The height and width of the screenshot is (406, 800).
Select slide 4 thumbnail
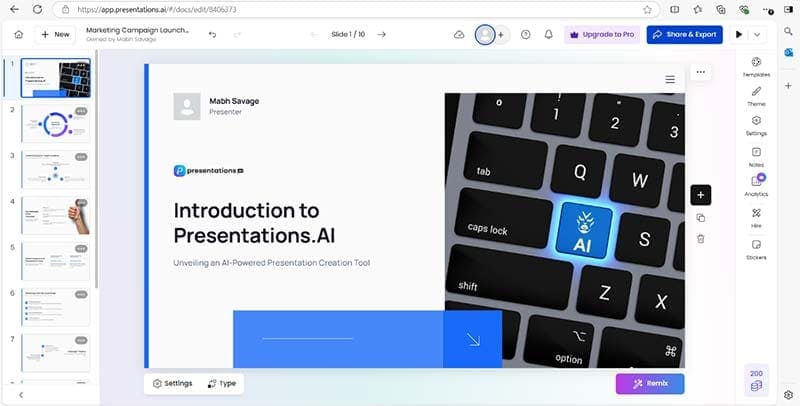point(56,215)
